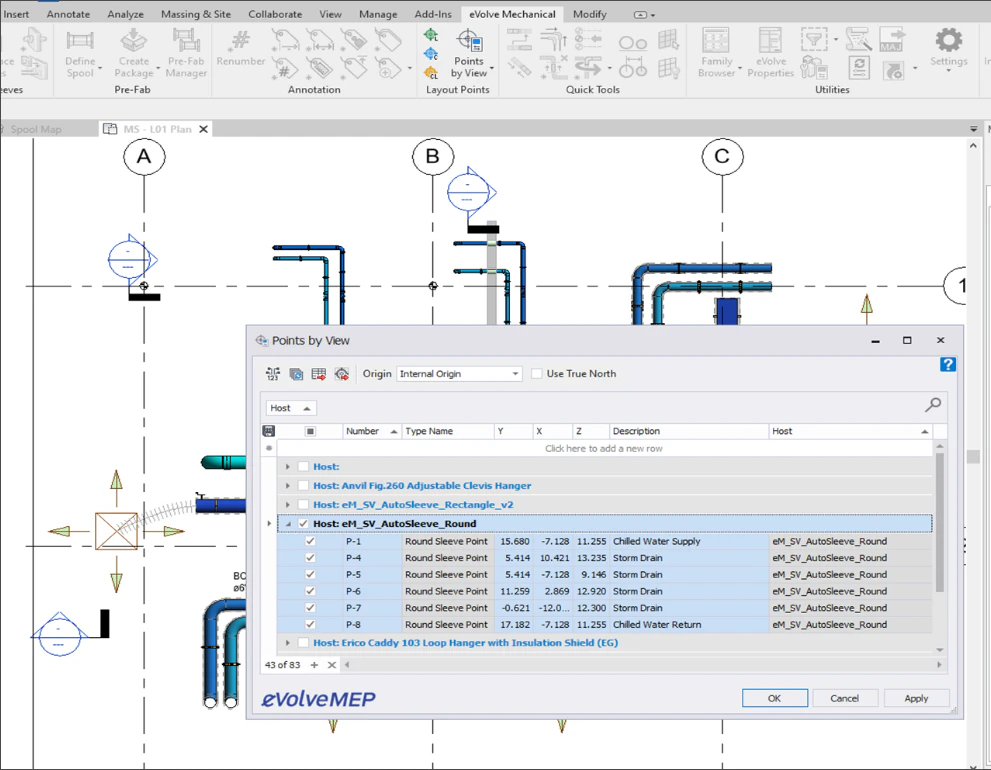The width and height of the screenshot is (991, 770).
Task: Open the Collaborate ribbon tab
Action: (275, 14)
